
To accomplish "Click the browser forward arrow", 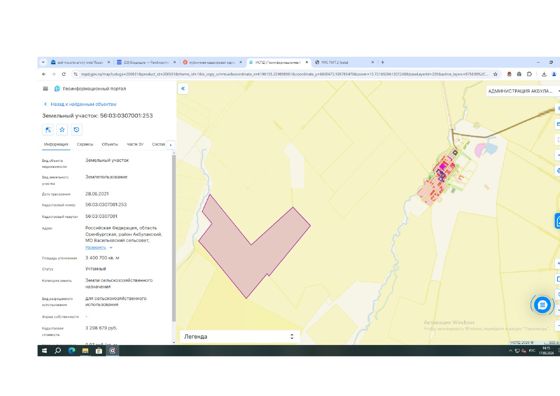I will tap(54, 74).
